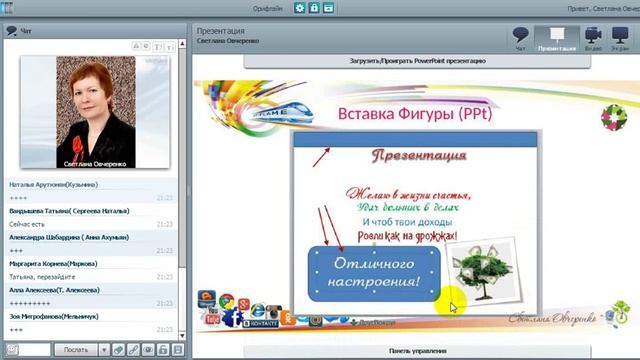Select chat name Вандышева Татьяна( Сергеева Наталья)
Screen dimensions: 640x360
69,211
